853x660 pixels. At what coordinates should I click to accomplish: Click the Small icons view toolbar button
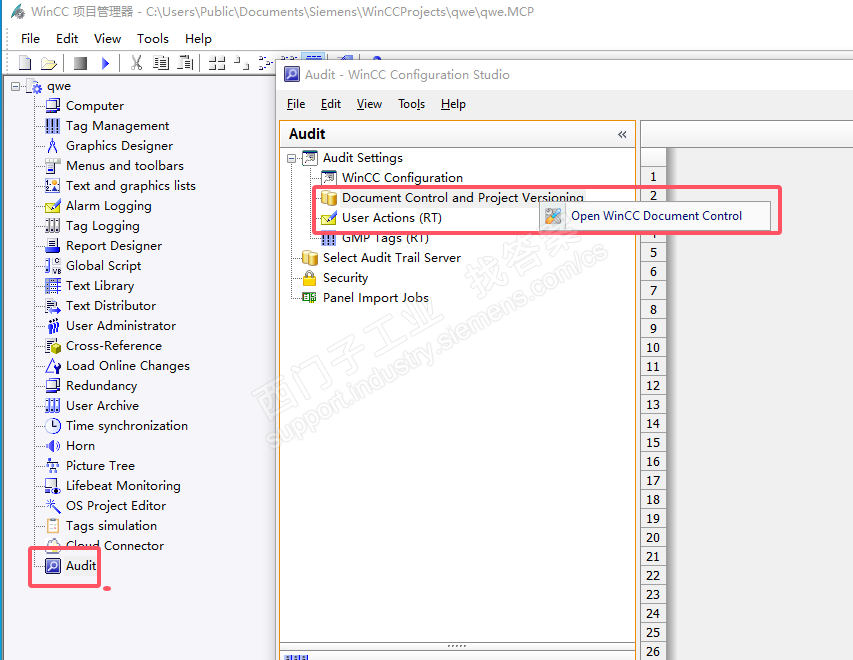tap(242, 64)
